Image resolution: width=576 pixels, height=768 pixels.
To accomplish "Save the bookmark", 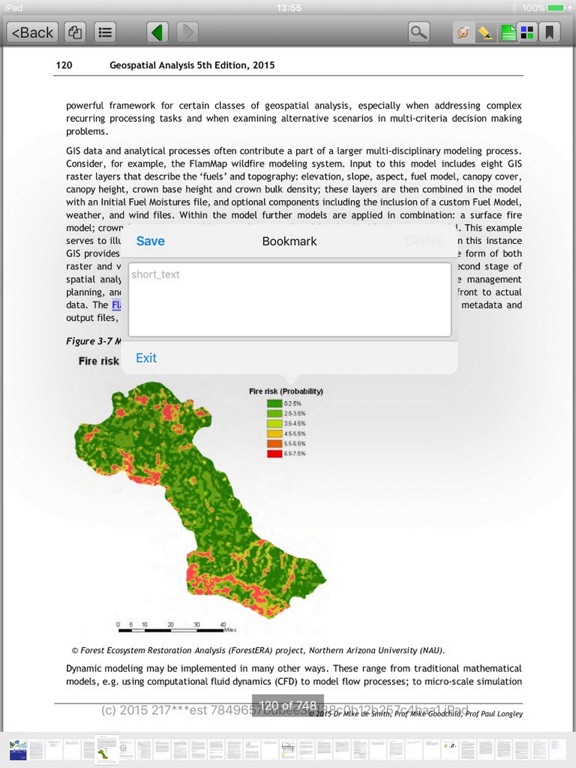I will pyautogui.click(x=150, y=241).
